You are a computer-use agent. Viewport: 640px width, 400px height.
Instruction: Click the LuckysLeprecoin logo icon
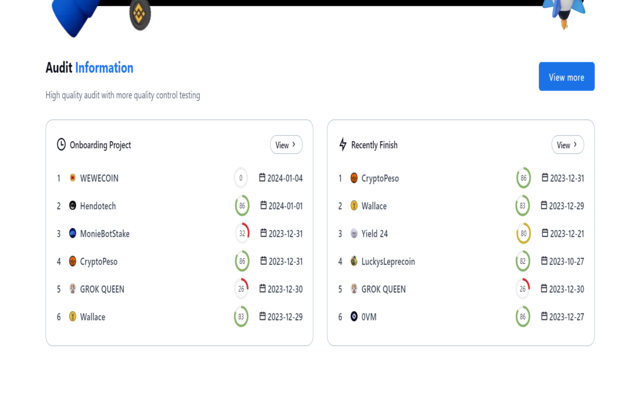click(x=354, y=262)
